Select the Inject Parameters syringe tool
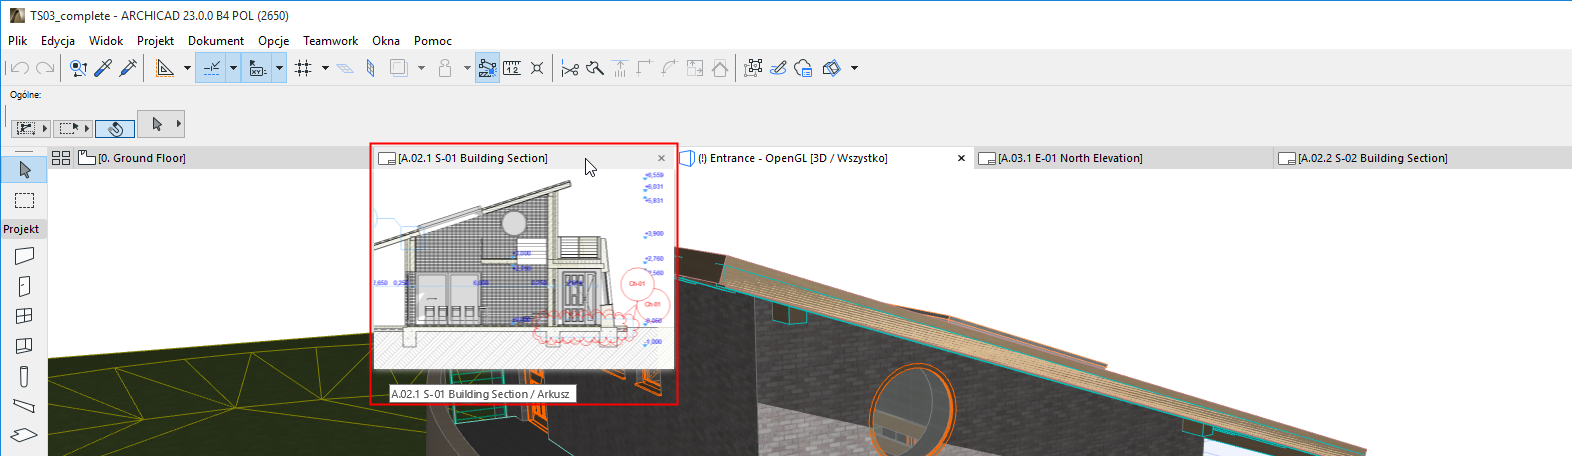 click(128, 68)
